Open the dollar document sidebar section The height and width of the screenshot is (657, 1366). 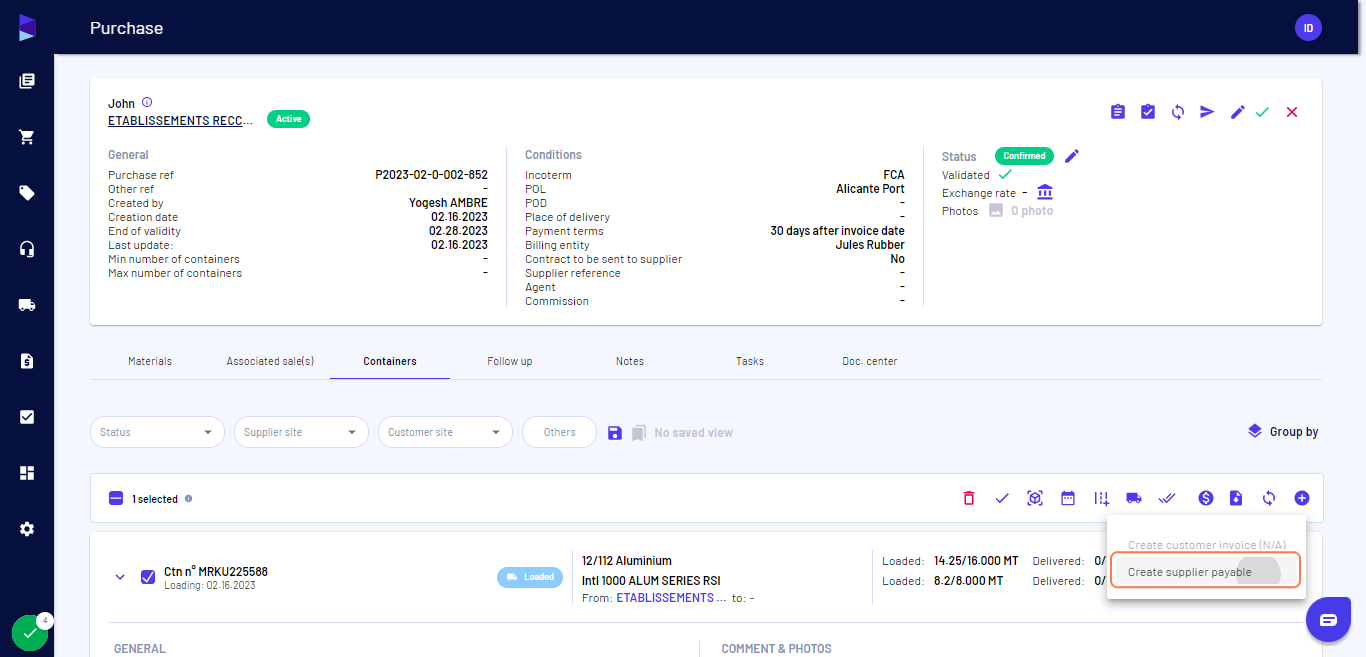click(x=27, y=361)
